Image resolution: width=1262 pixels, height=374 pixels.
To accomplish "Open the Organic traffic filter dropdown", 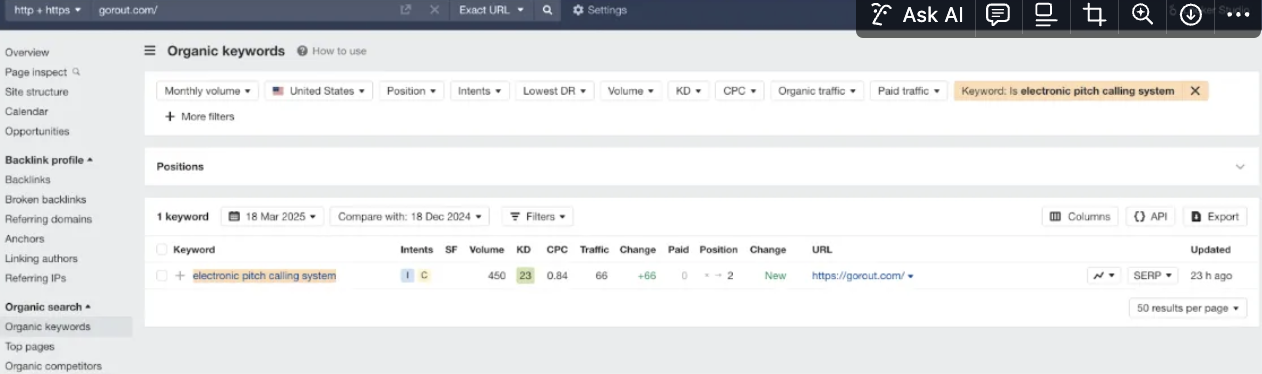I will pos(817,91).
